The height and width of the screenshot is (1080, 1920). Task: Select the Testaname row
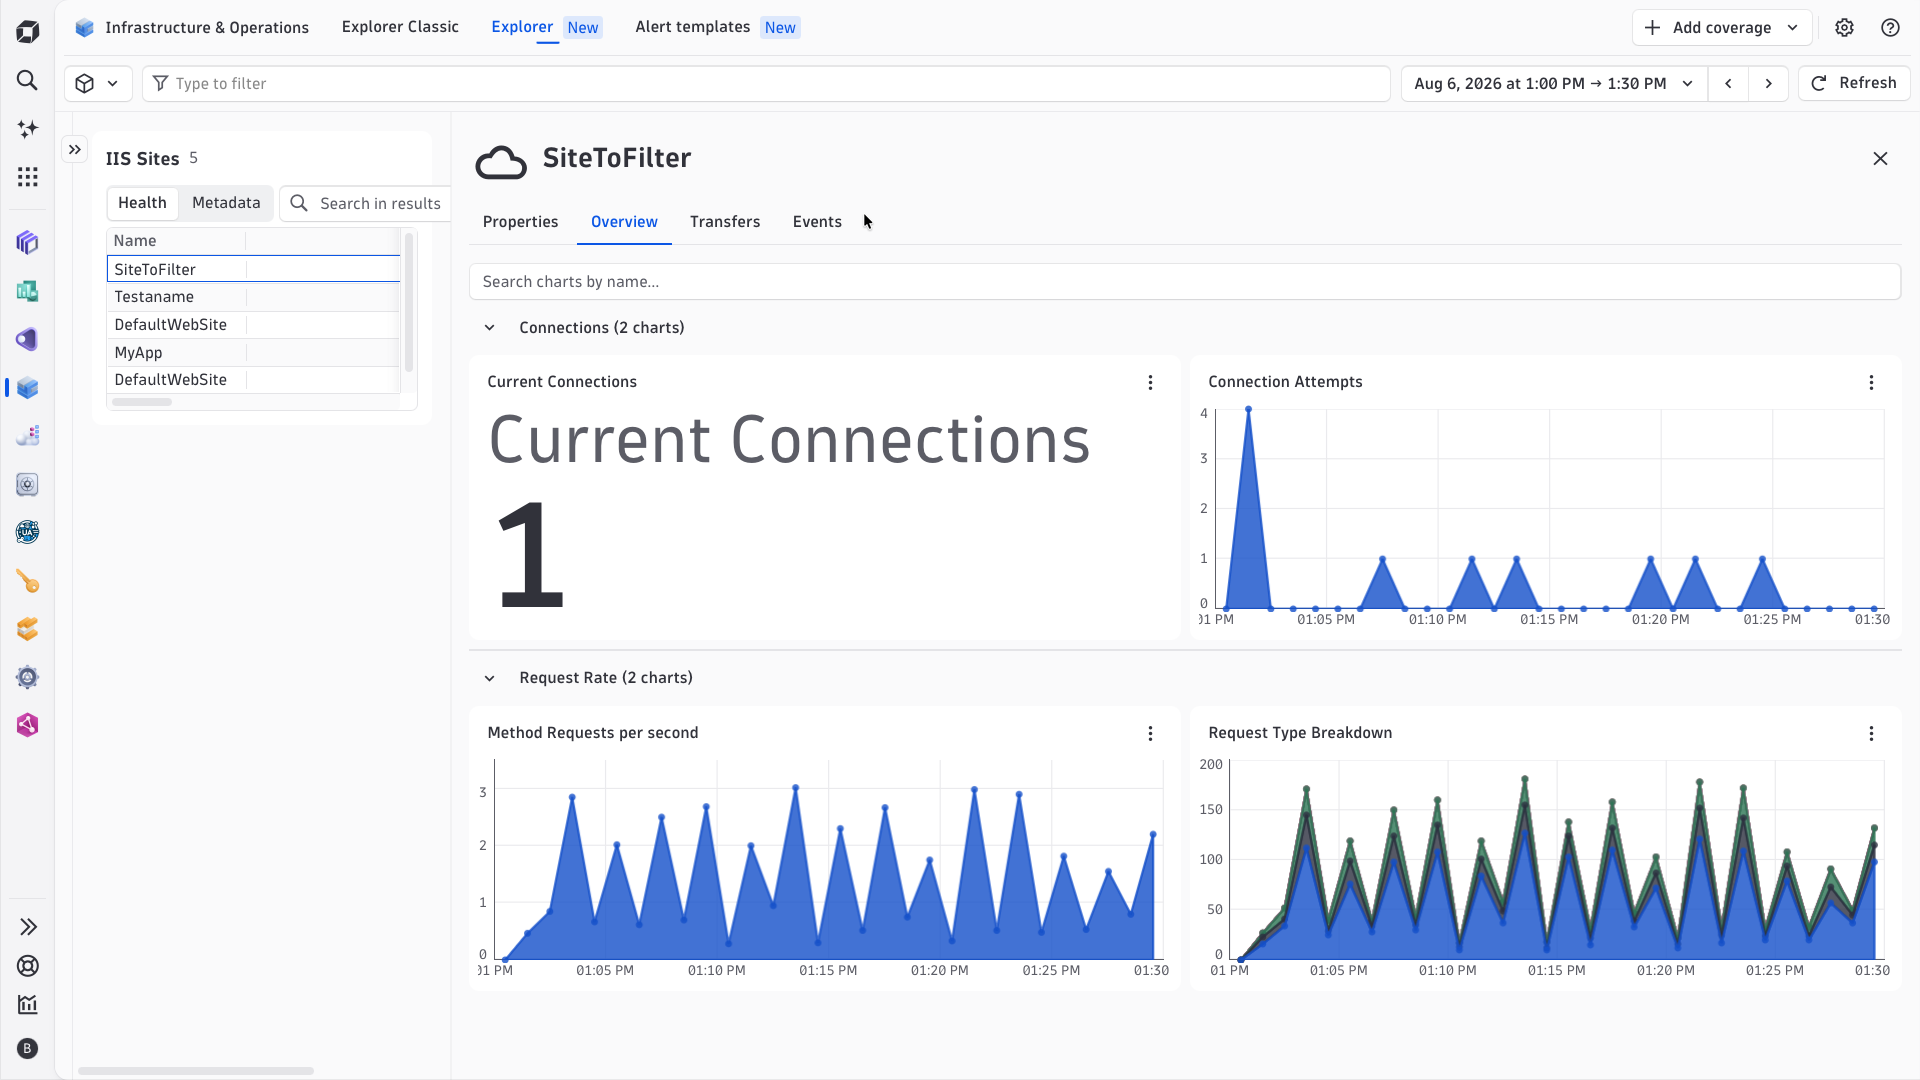click(x=253, y=297)
